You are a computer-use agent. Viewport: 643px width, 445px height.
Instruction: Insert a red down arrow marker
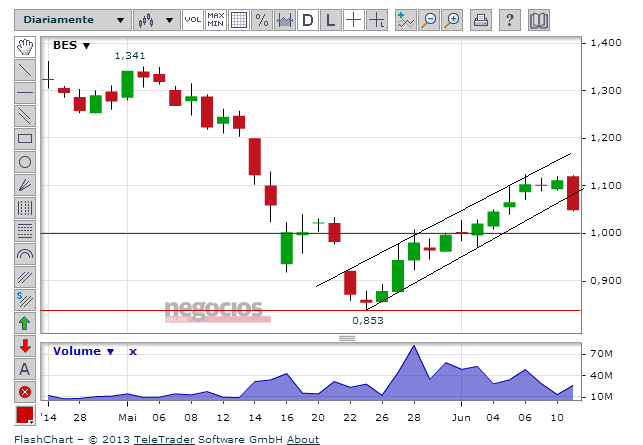[x=25, y=346]
